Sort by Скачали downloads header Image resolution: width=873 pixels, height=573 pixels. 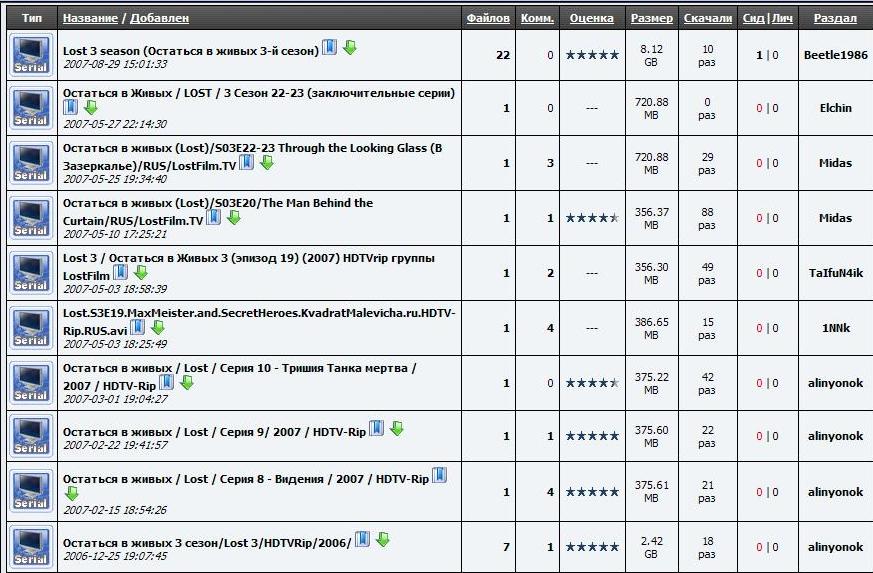pyautogui.click(x=708, y=18)
